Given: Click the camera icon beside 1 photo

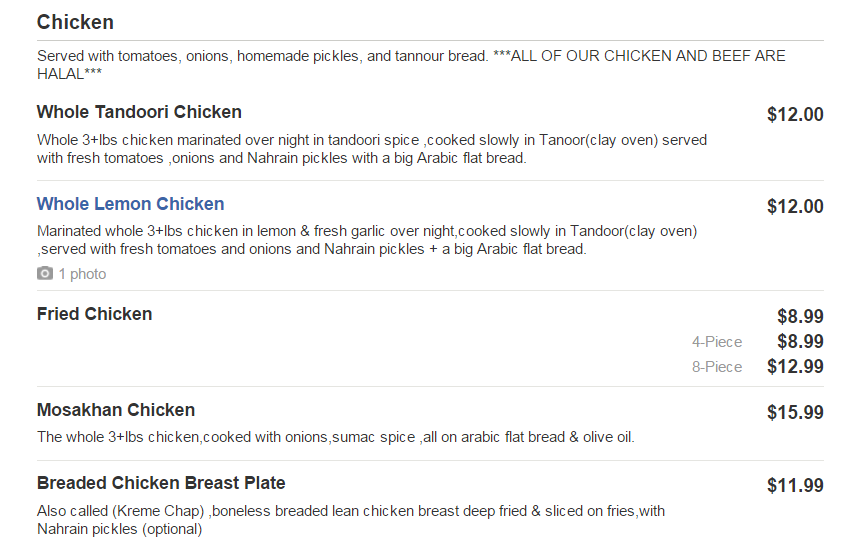Looking at the screenshot, I should coord(45,274).
